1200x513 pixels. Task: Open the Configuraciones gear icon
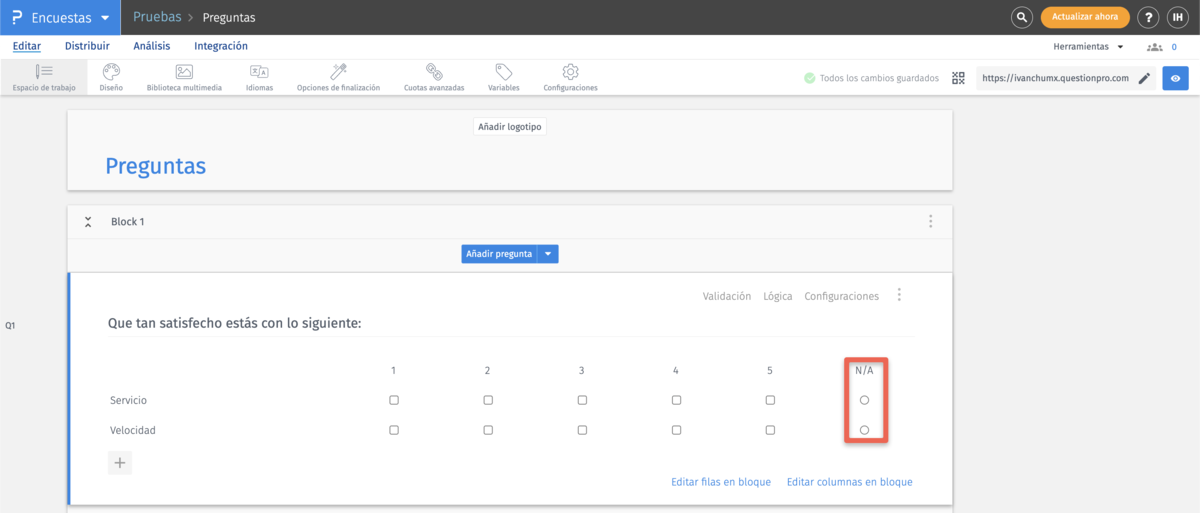pos(571,72)
